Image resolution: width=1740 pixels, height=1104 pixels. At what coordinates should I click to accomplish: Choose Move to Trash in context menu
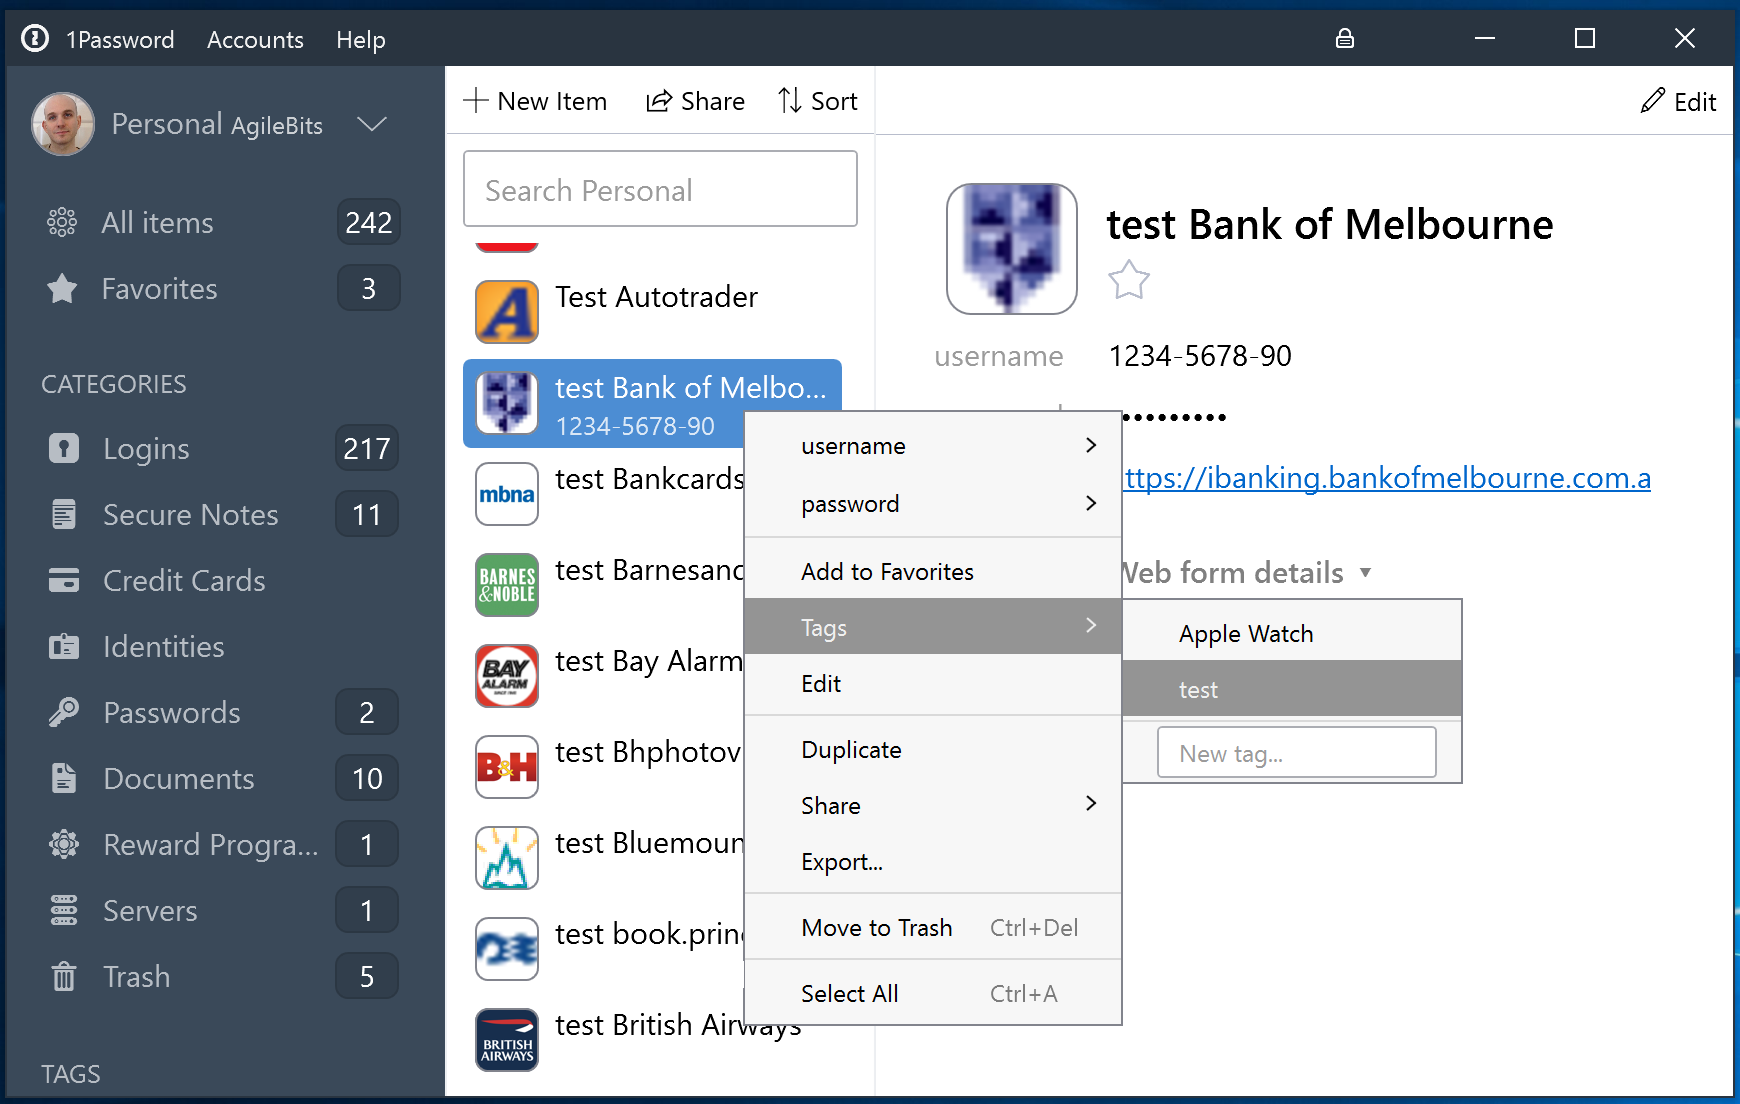pyautogui.click(x=933, y=927)
